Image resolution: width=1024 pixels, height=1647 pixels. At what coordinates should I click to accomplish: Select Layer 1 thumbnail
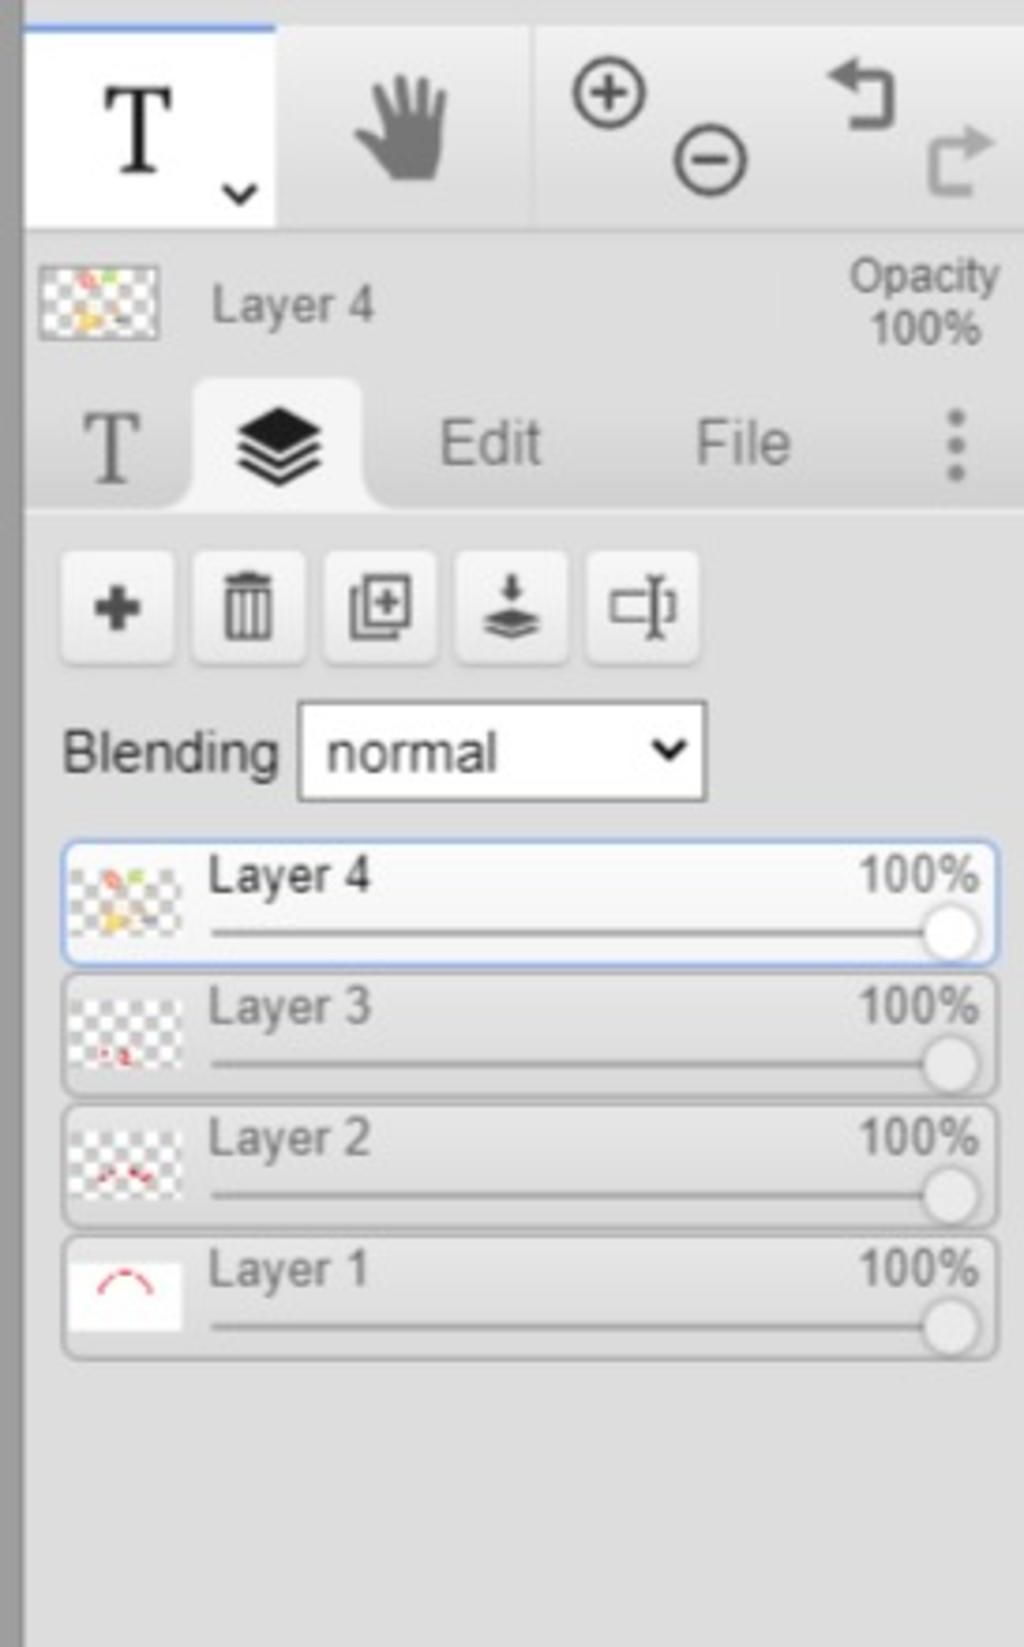click(x=125, y=1297)
